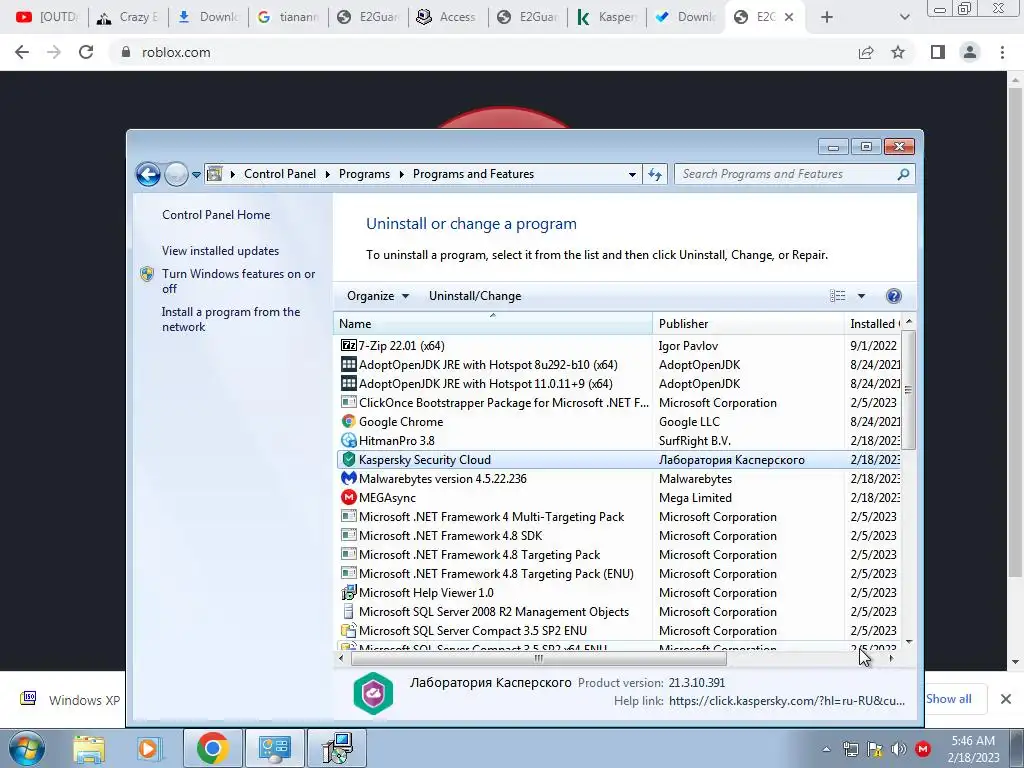Switch to the Access tab
The image size is (1024, 768).
pyautogui.click(x=447, y=17)
